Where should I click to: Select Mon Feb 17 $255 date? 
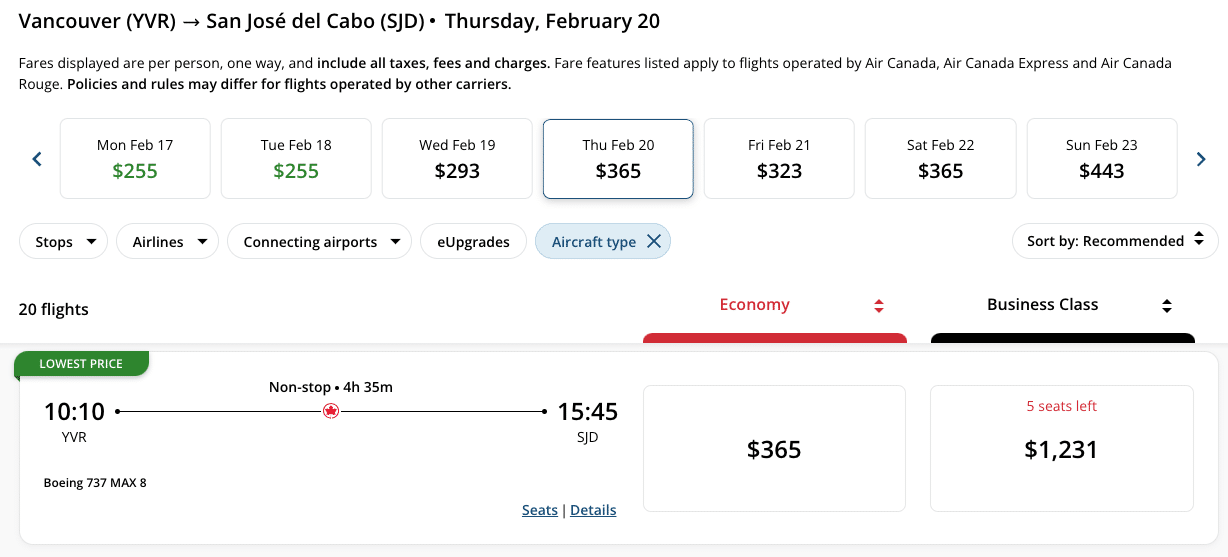(x=135, y=159)
